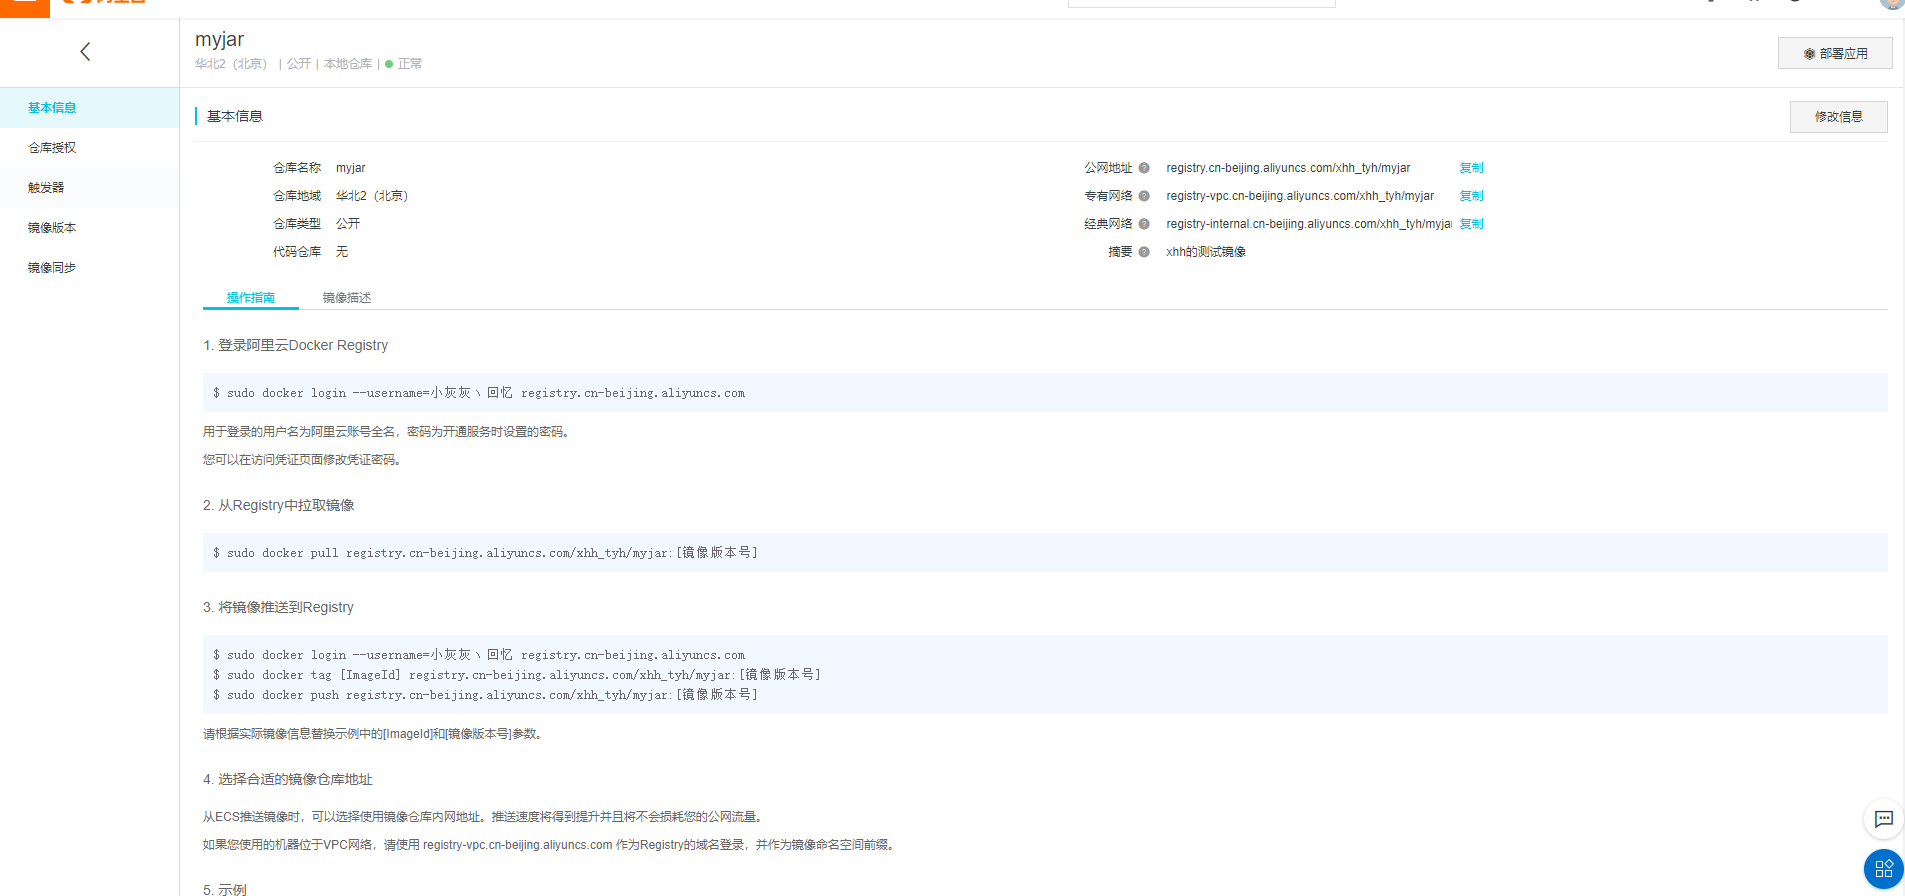Switch to the 操作指南 tab

pos(251,298)
